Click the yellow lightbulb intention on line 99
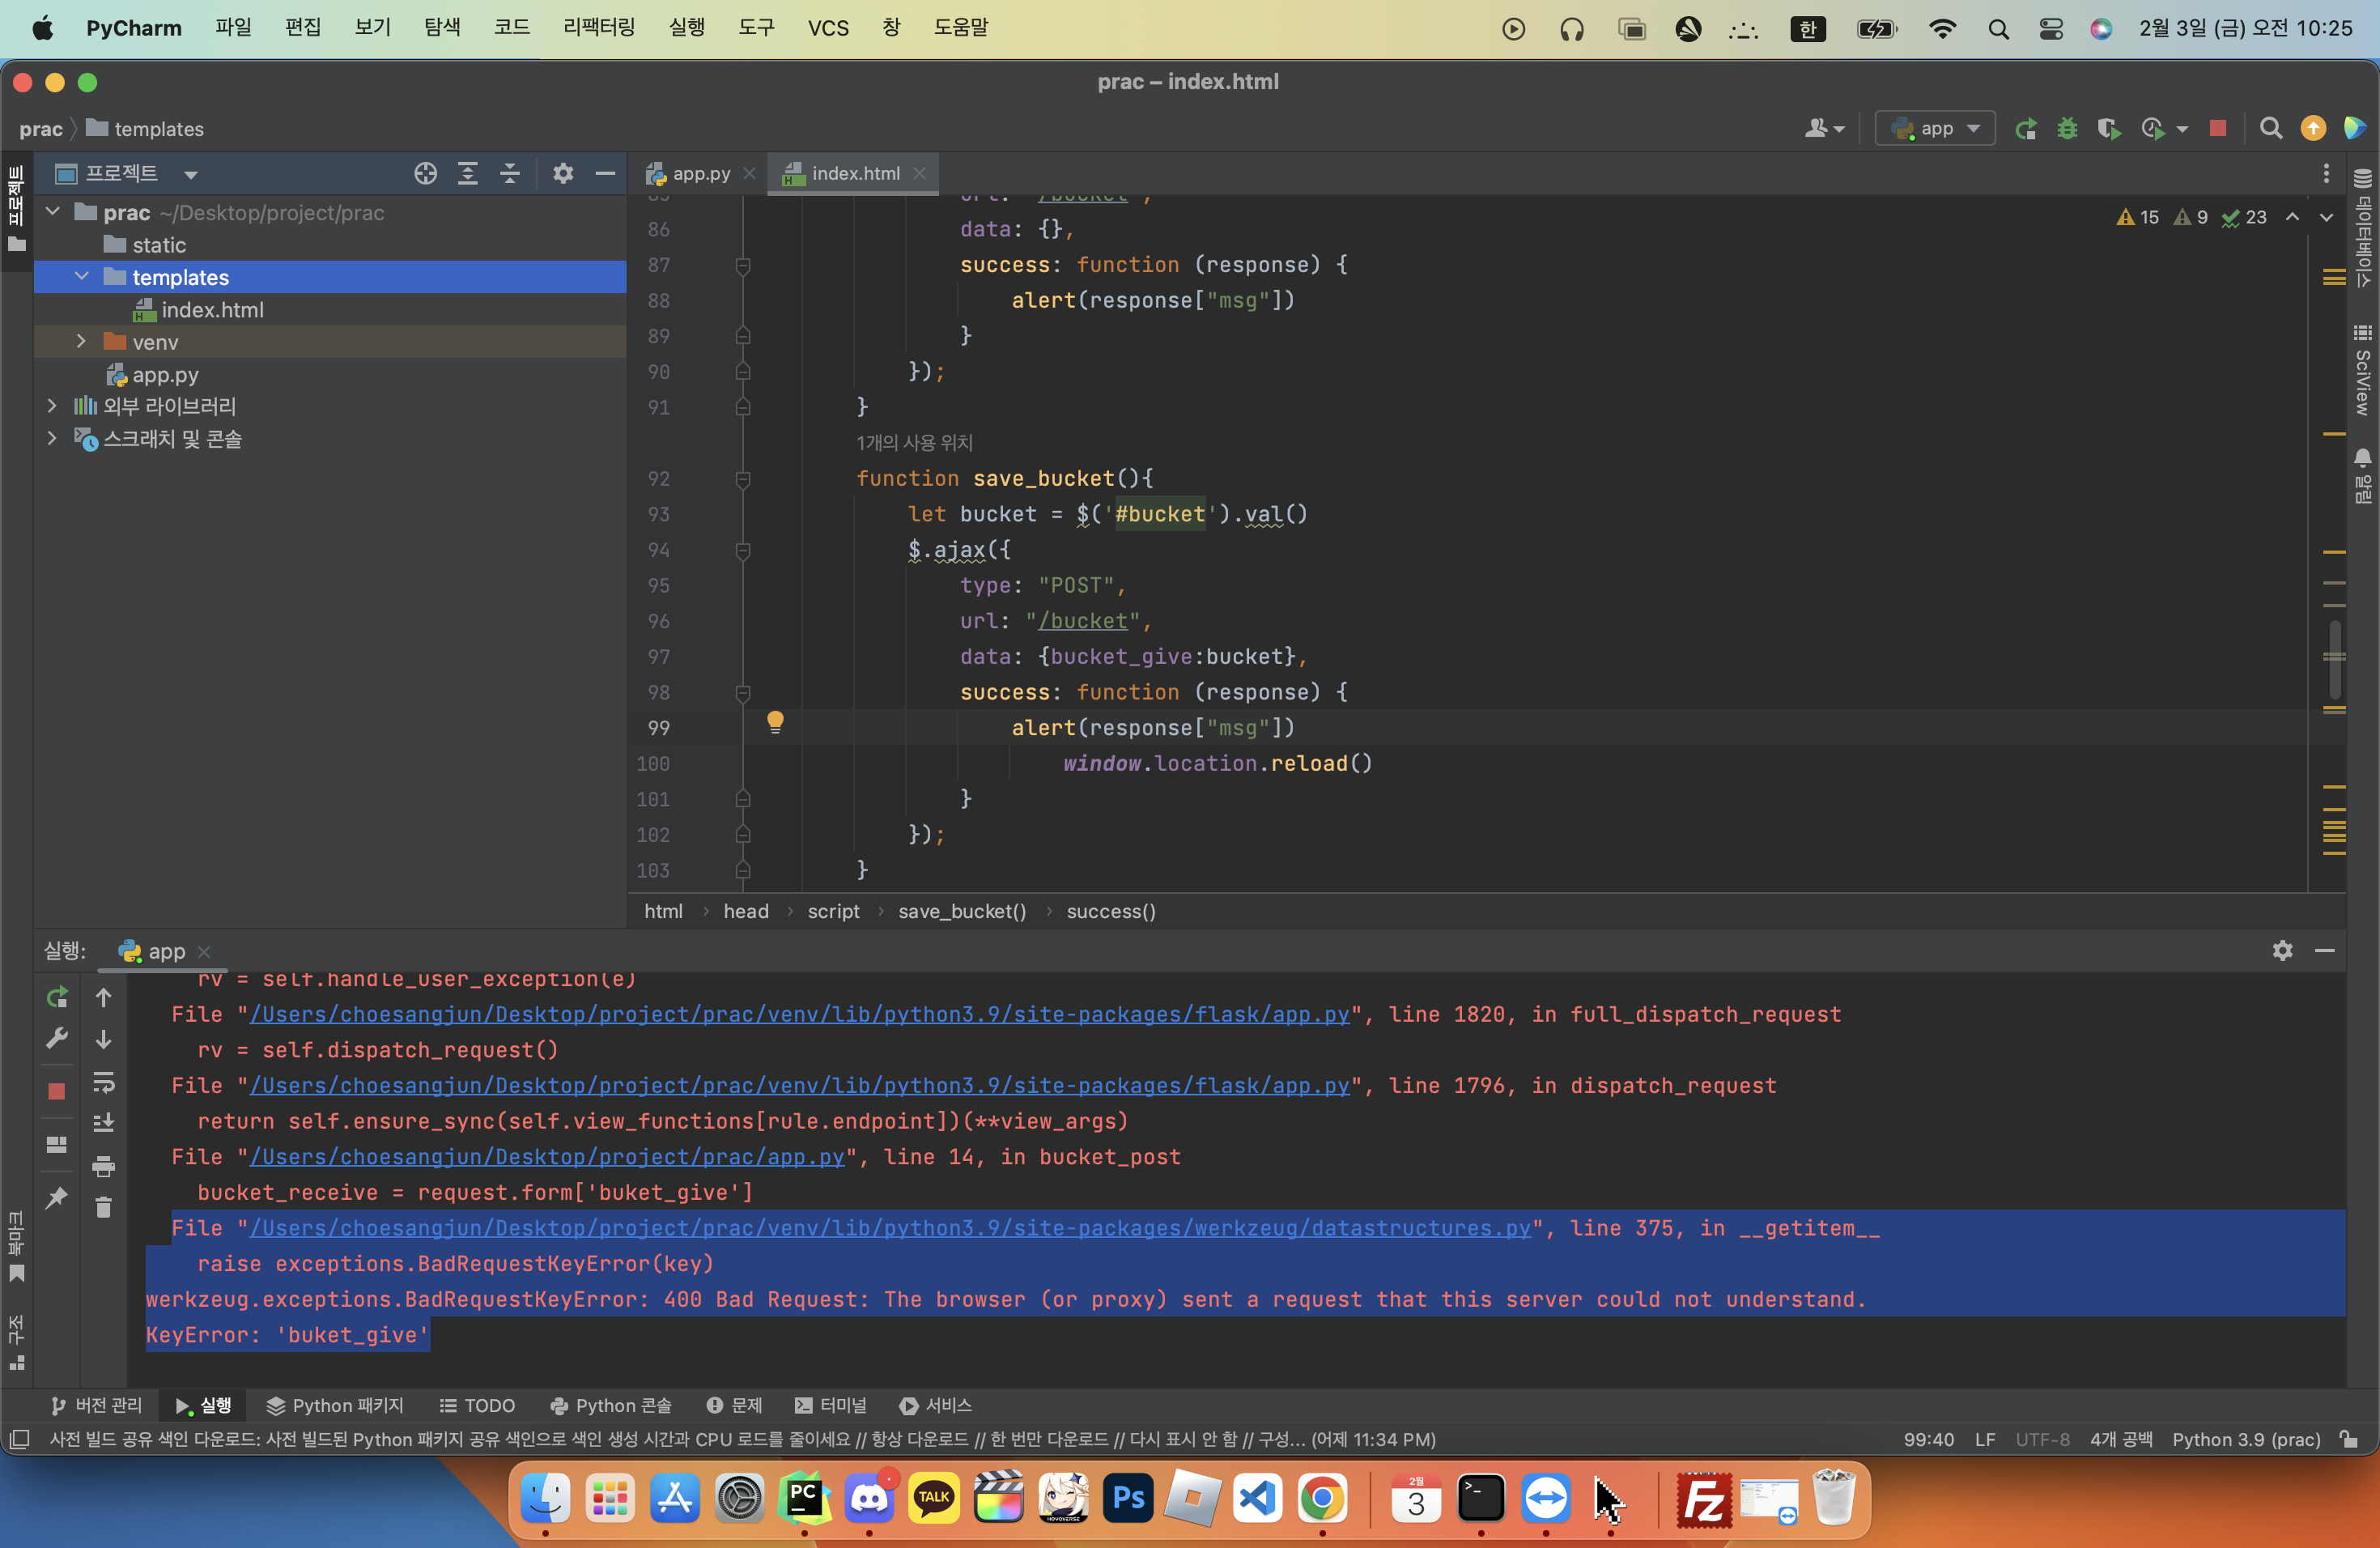This screenshot has height=1548, width=2380. click(775, 722)
